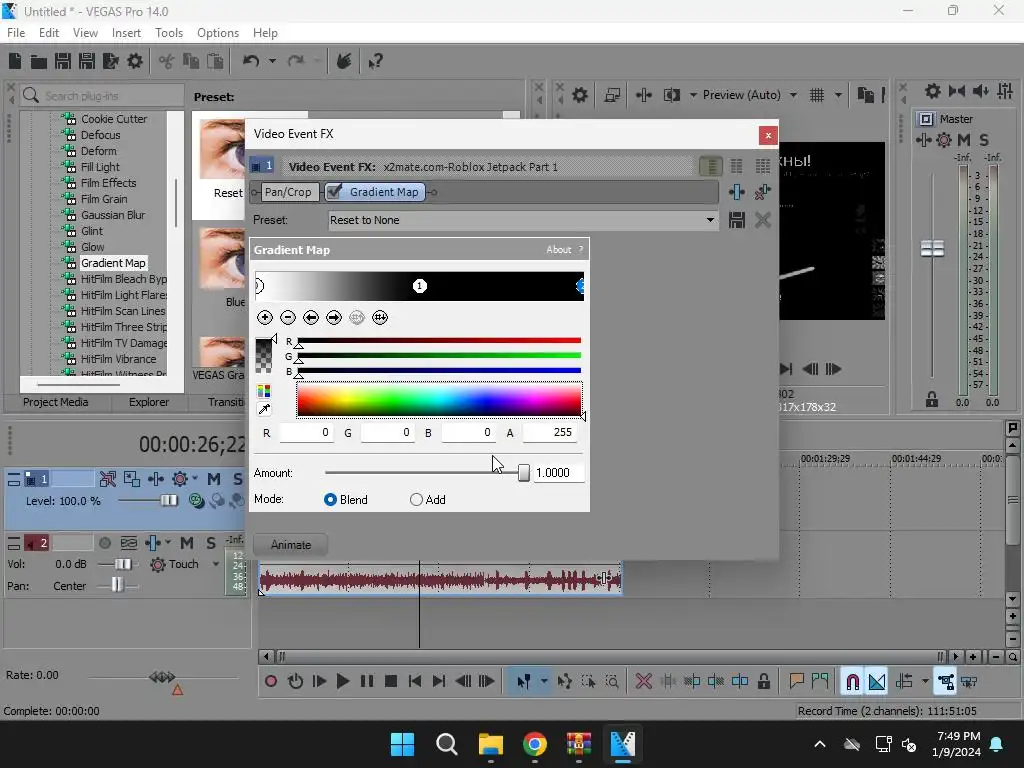
Task: Open the Edit menu
Action: pos(49,33)
